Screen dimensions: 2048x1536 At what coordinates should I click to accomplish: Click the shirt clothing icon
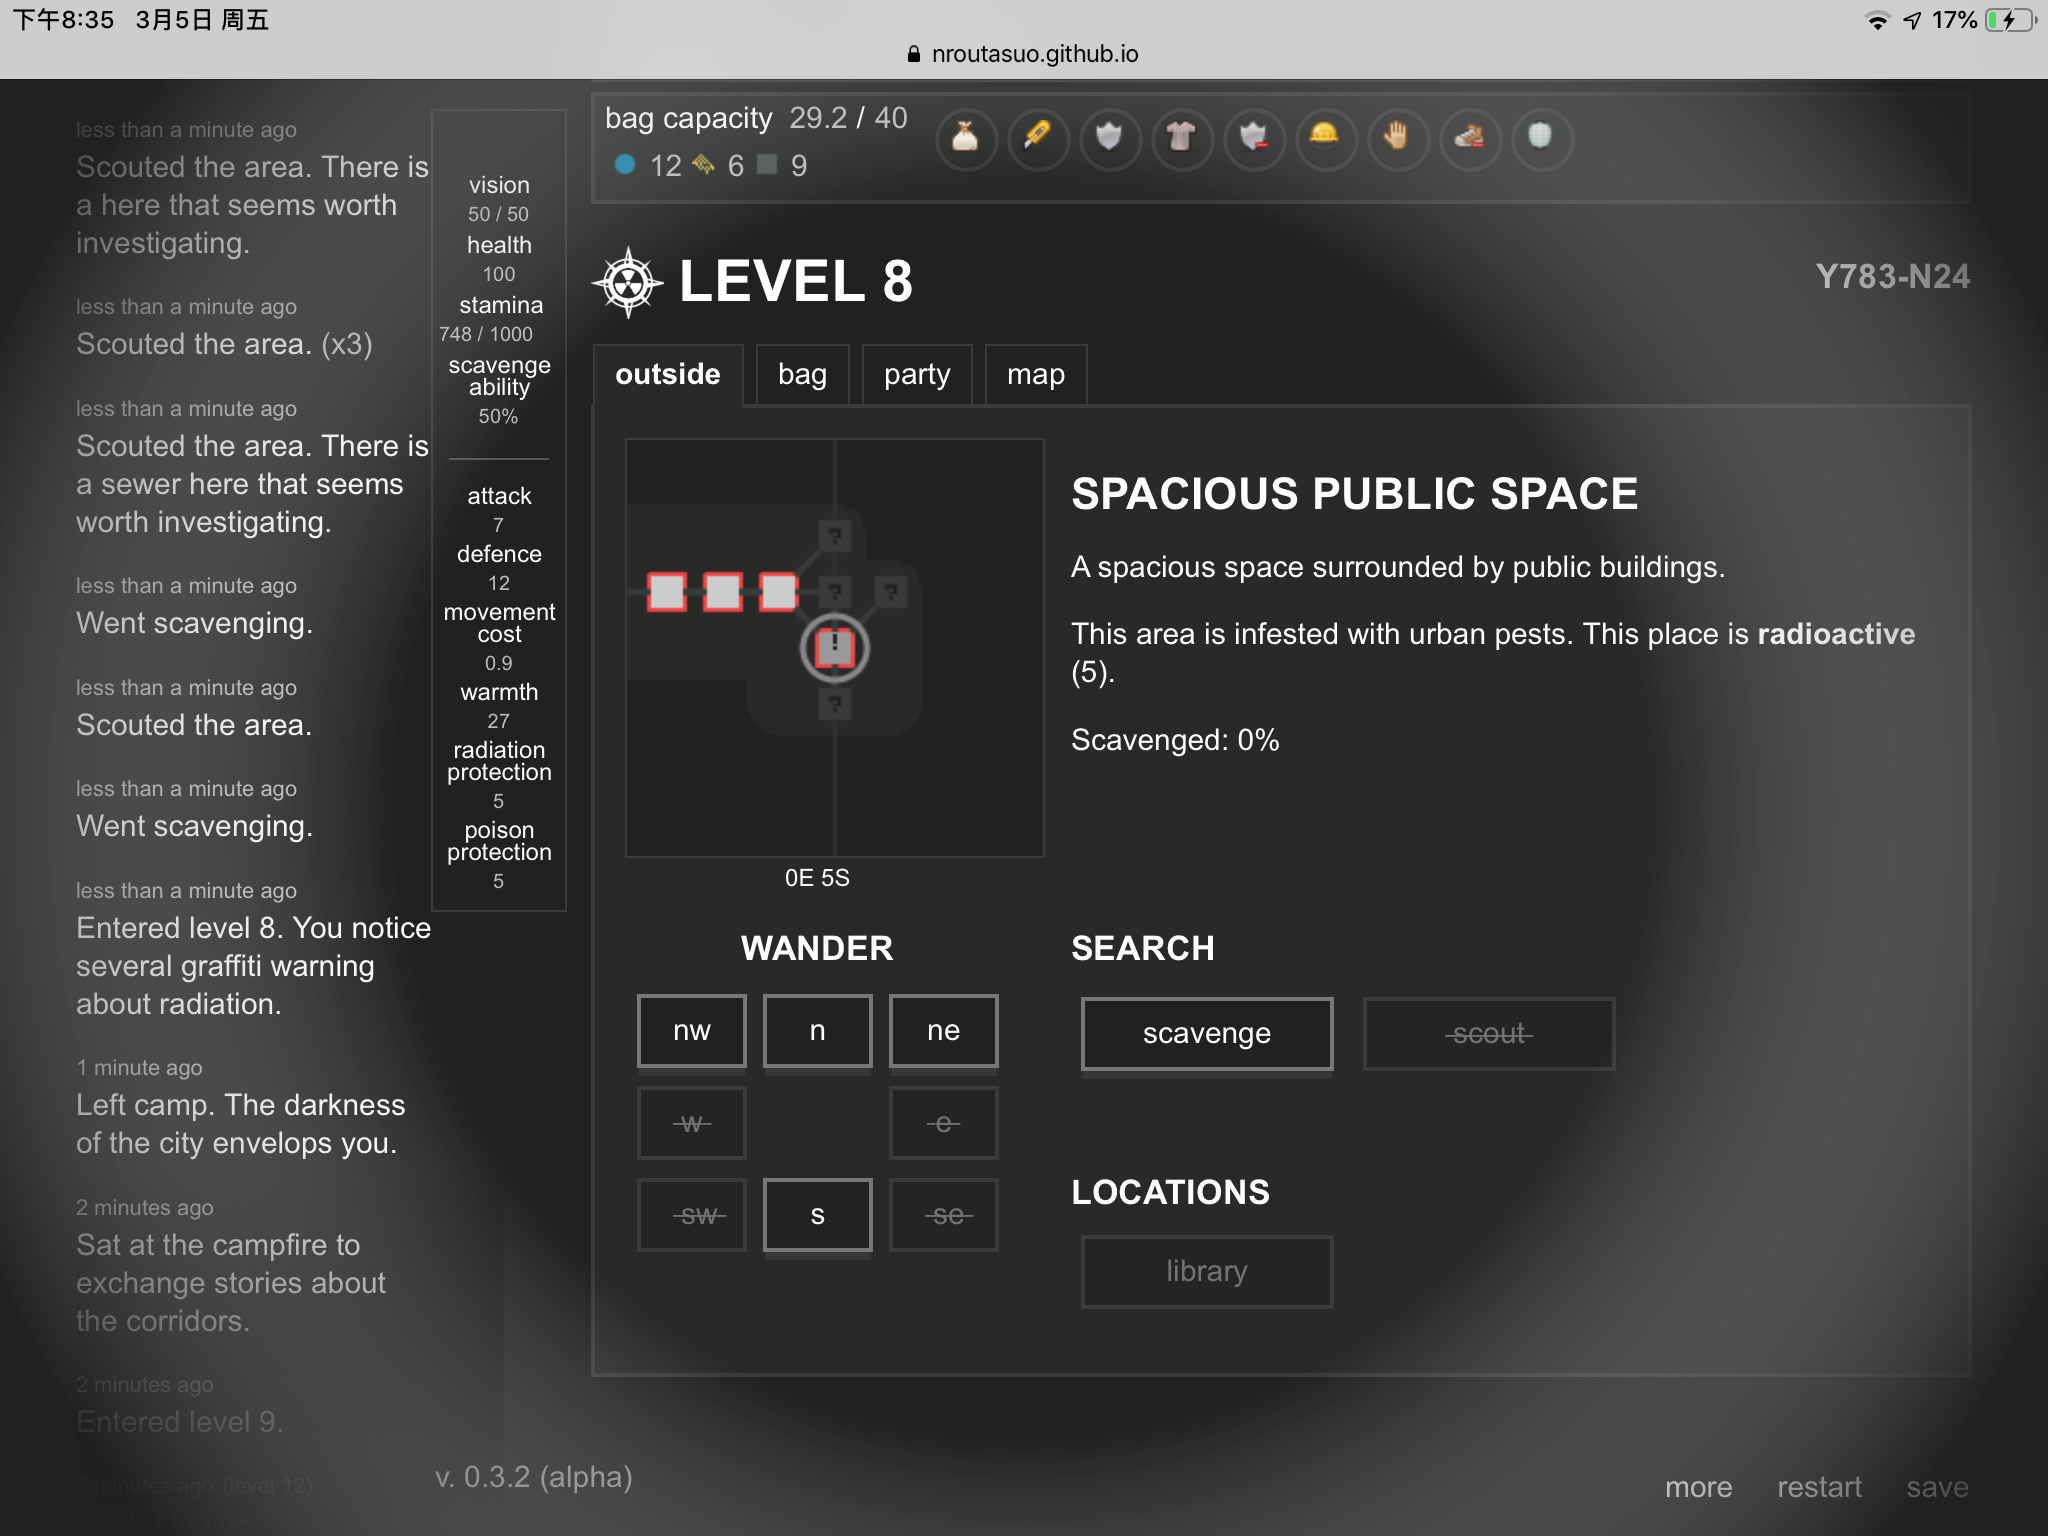point(1182,138)
